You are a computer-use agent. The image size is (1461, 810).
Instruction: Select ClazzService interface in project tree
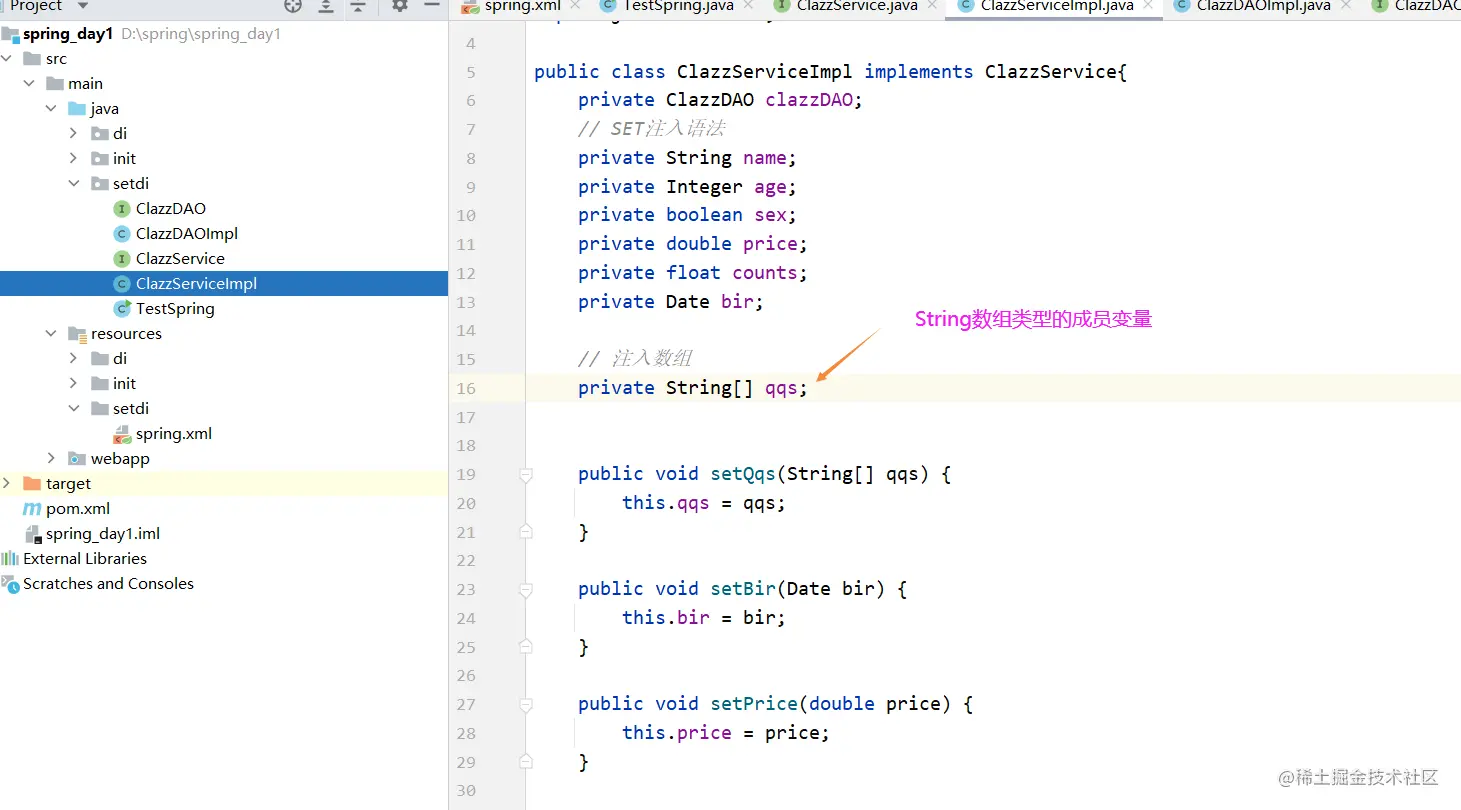tap(180, 259)
